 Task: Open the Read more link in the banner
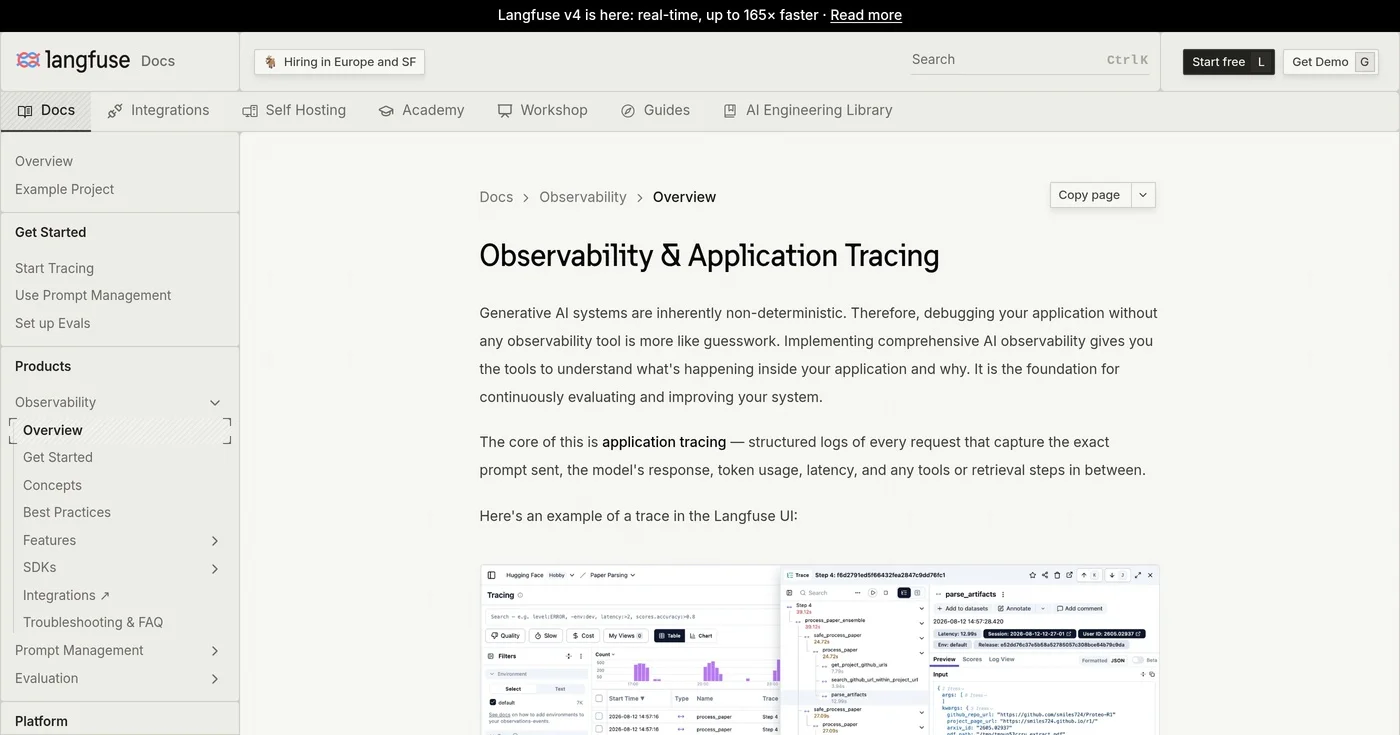(x=866, y=15)
